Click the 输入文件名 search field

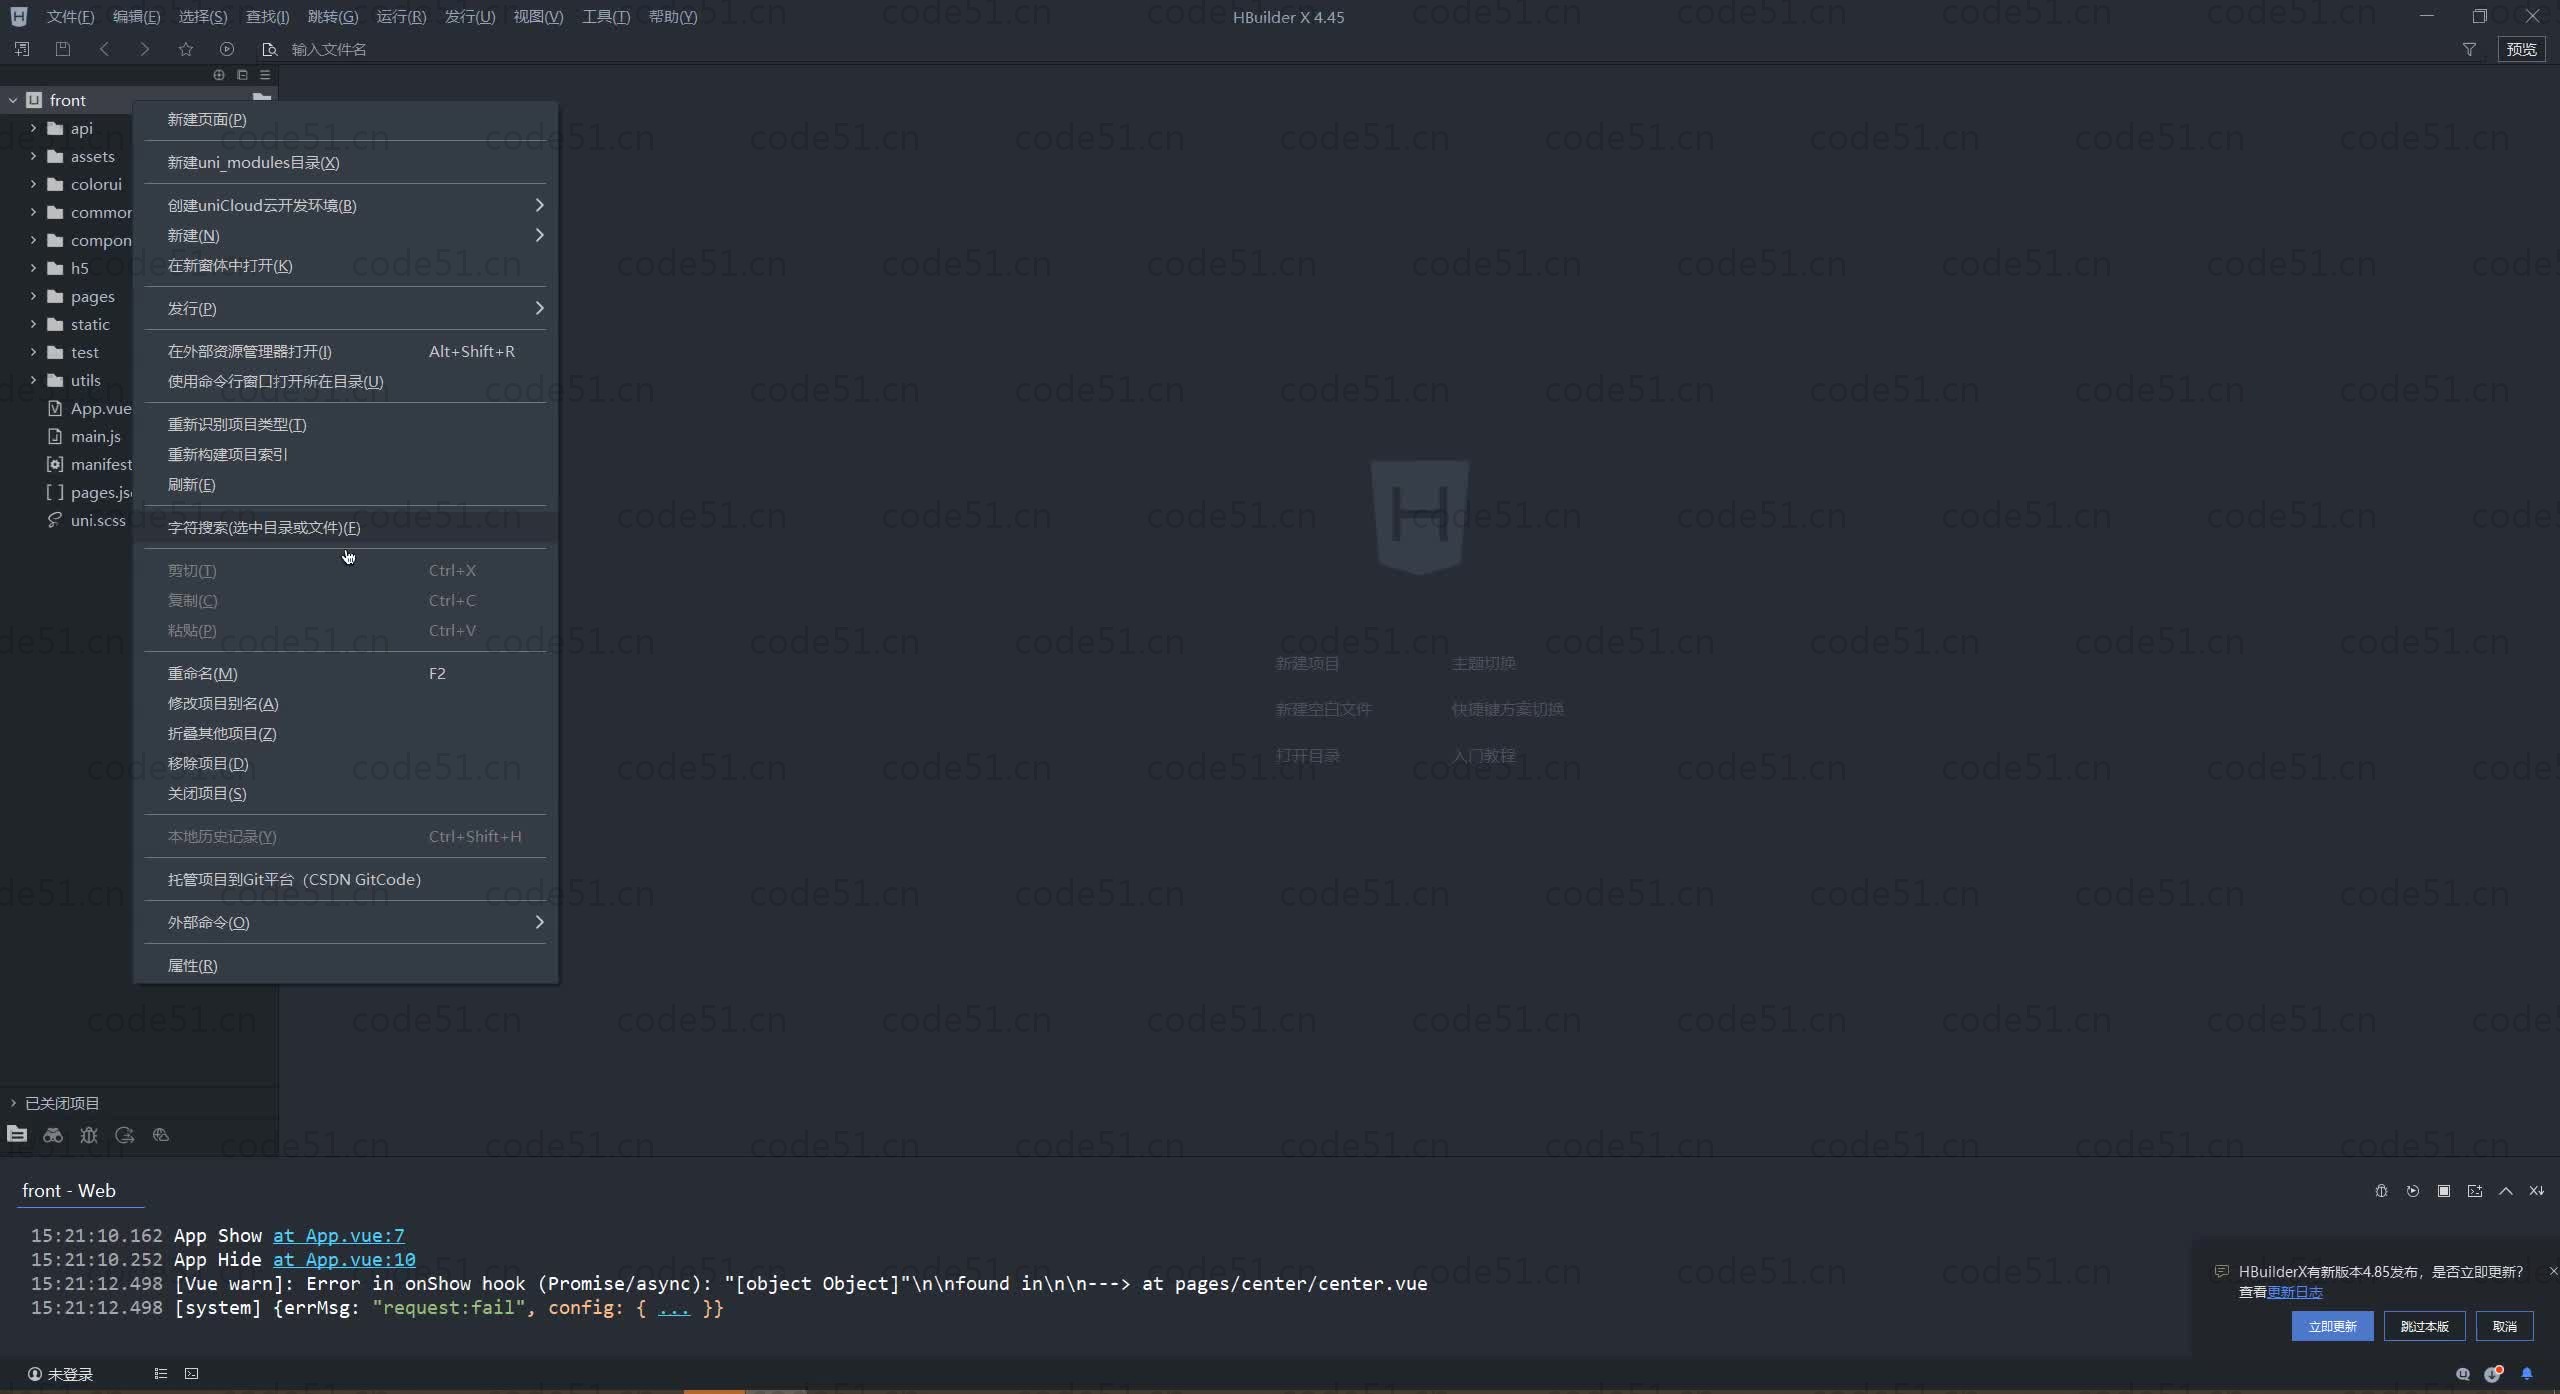click(330, 49)
